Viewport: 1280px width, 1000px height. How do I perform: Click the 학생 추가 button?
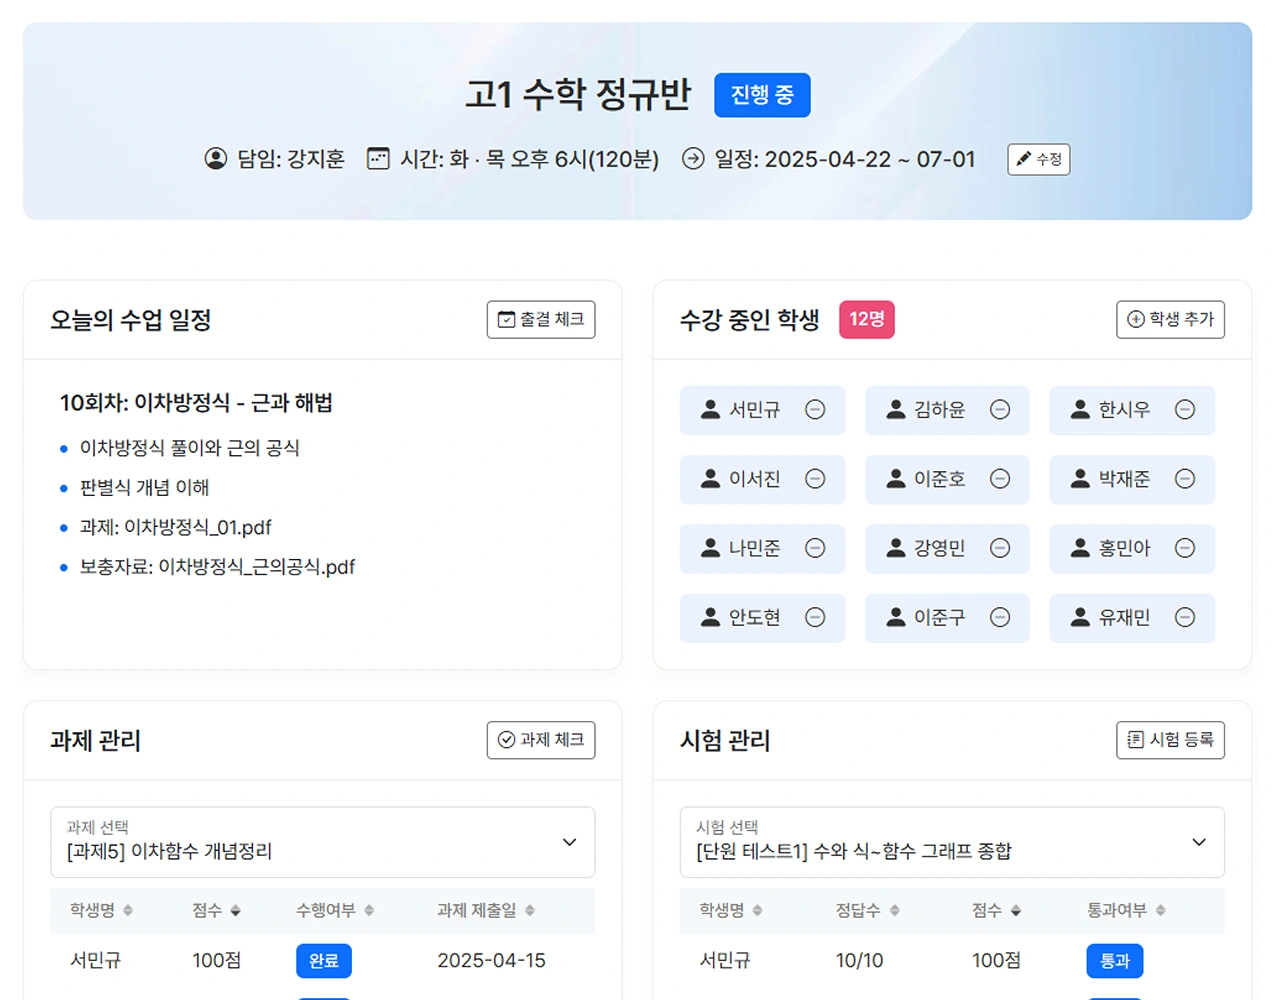tap(1170, 320)
